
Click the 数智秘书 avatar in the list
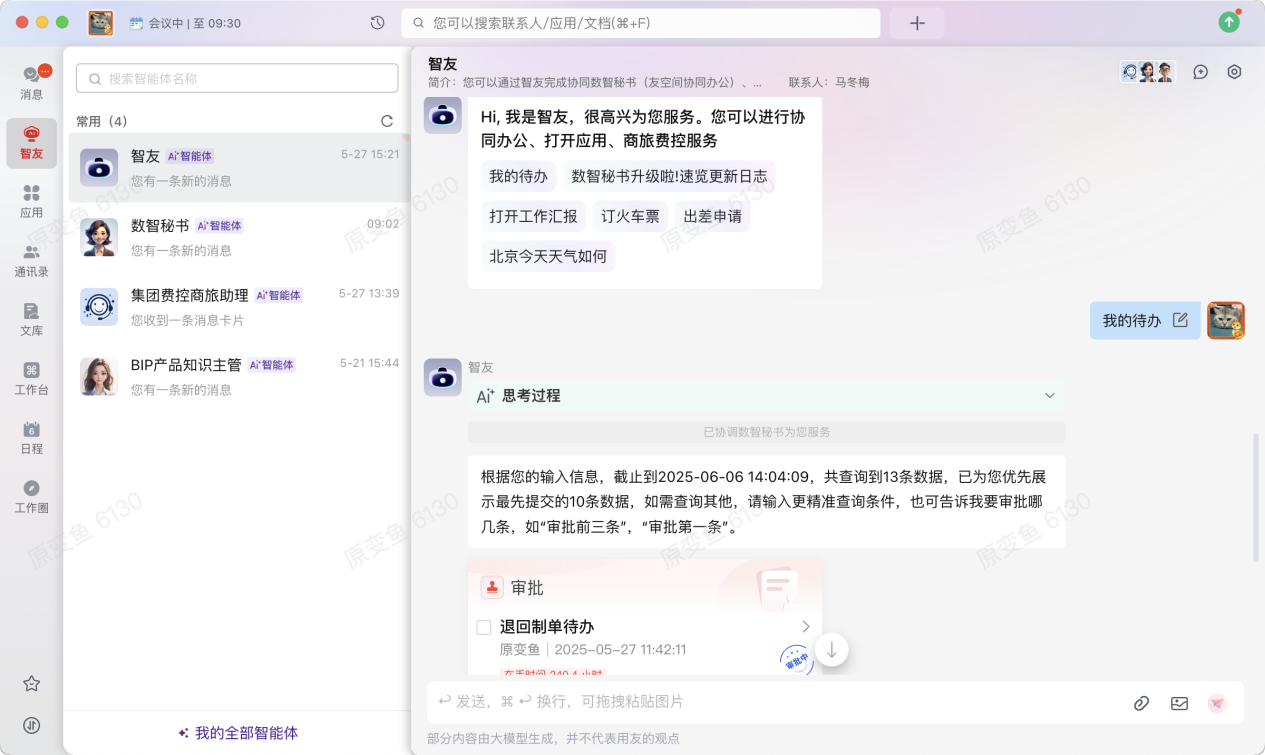(x=99, y=237)
